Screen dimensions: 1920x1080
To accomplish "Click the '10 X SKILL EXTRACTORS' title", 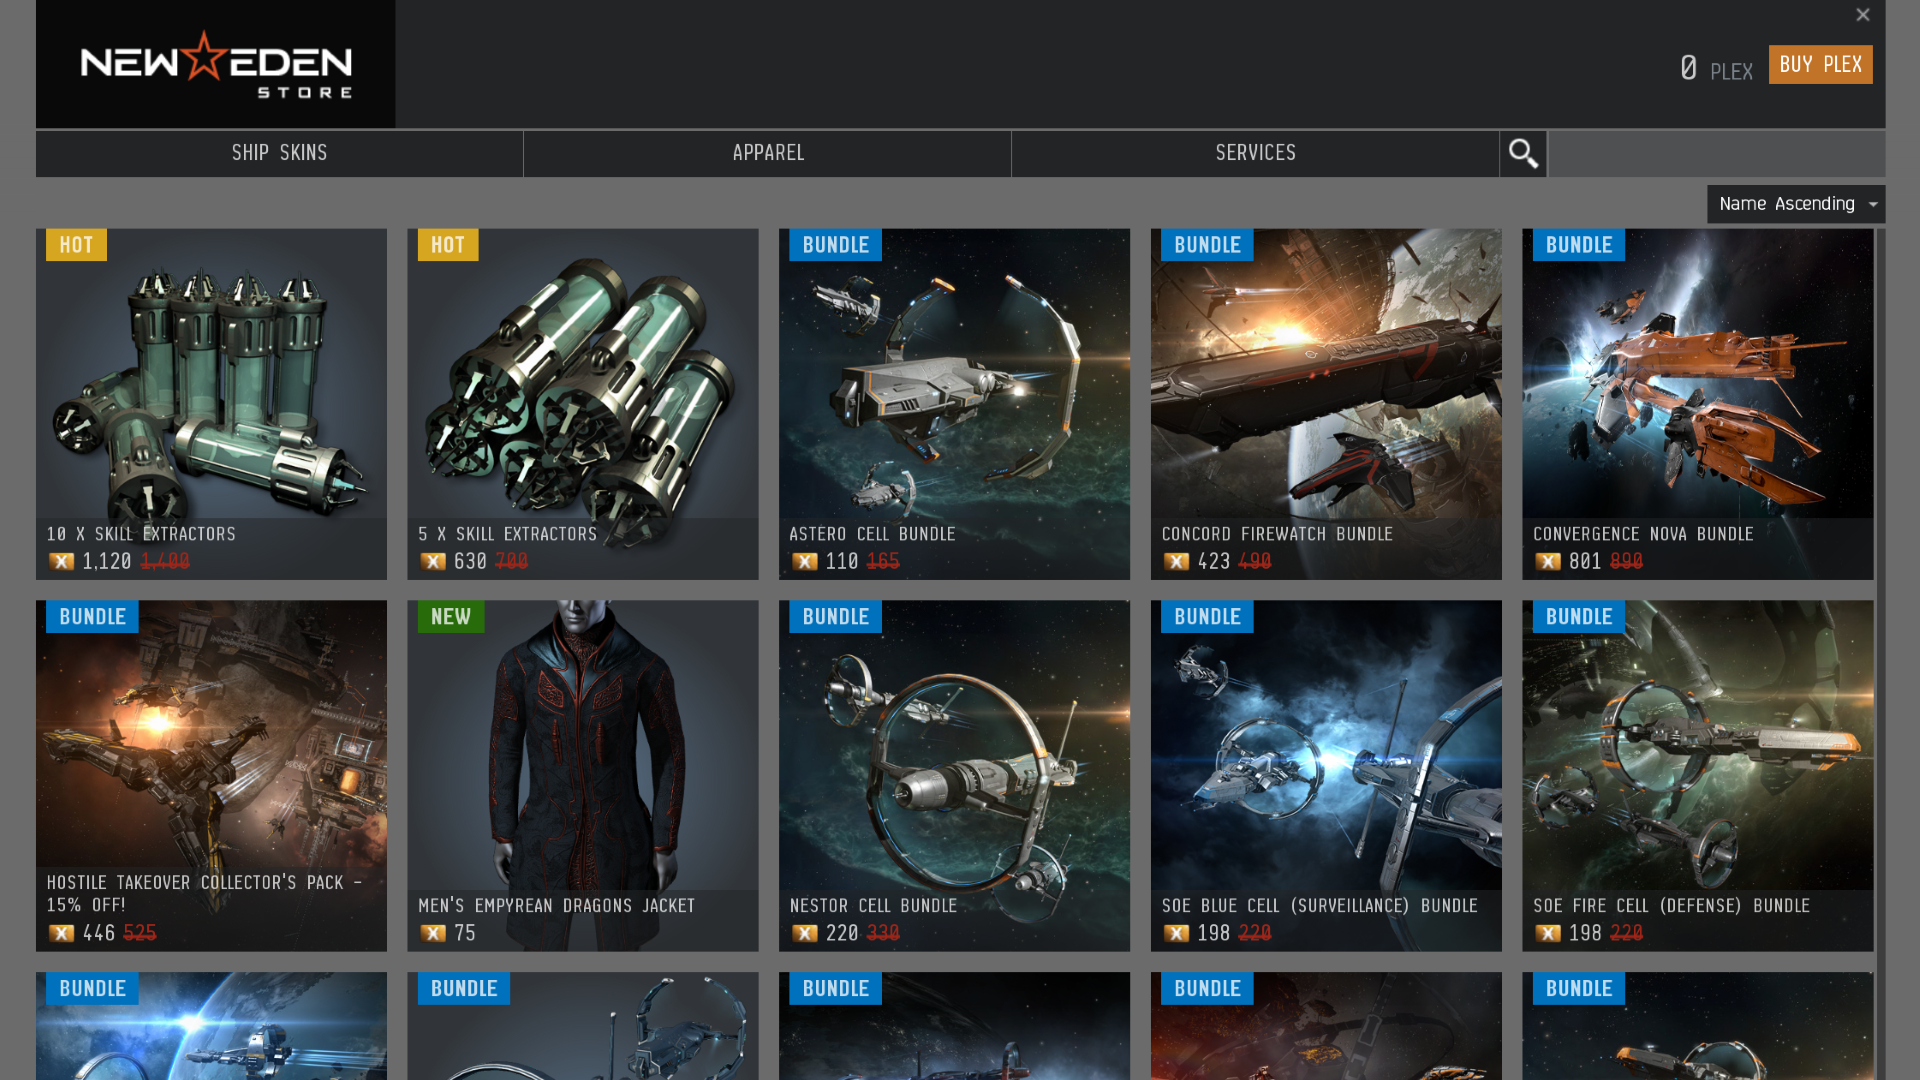I will pos(141,535).
